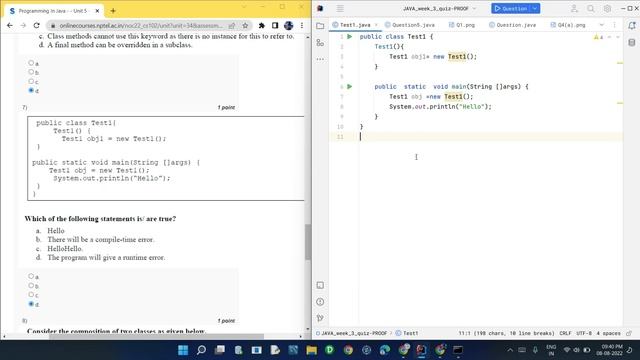Screen dimensions: 640x360
Task: Change CRLF line separator setting
Action: tap(565, 333)
